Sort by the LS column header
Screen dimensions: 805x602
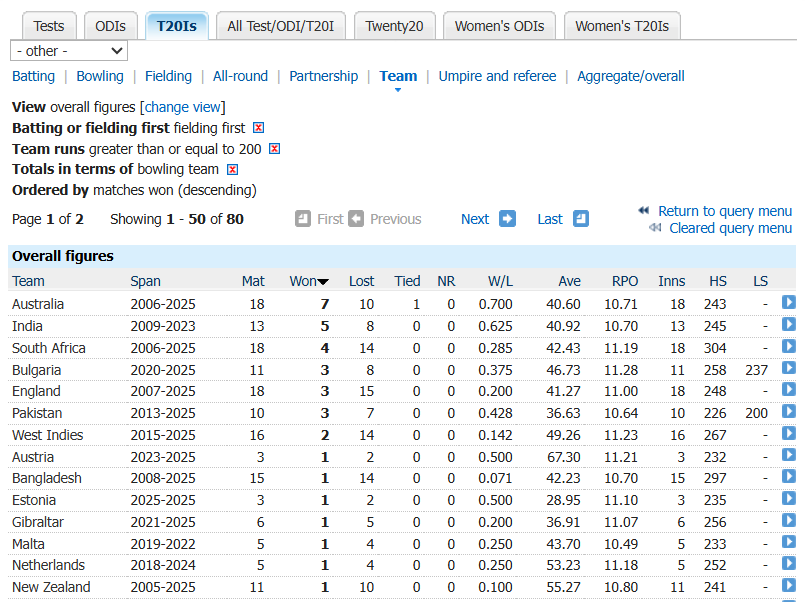760,281
